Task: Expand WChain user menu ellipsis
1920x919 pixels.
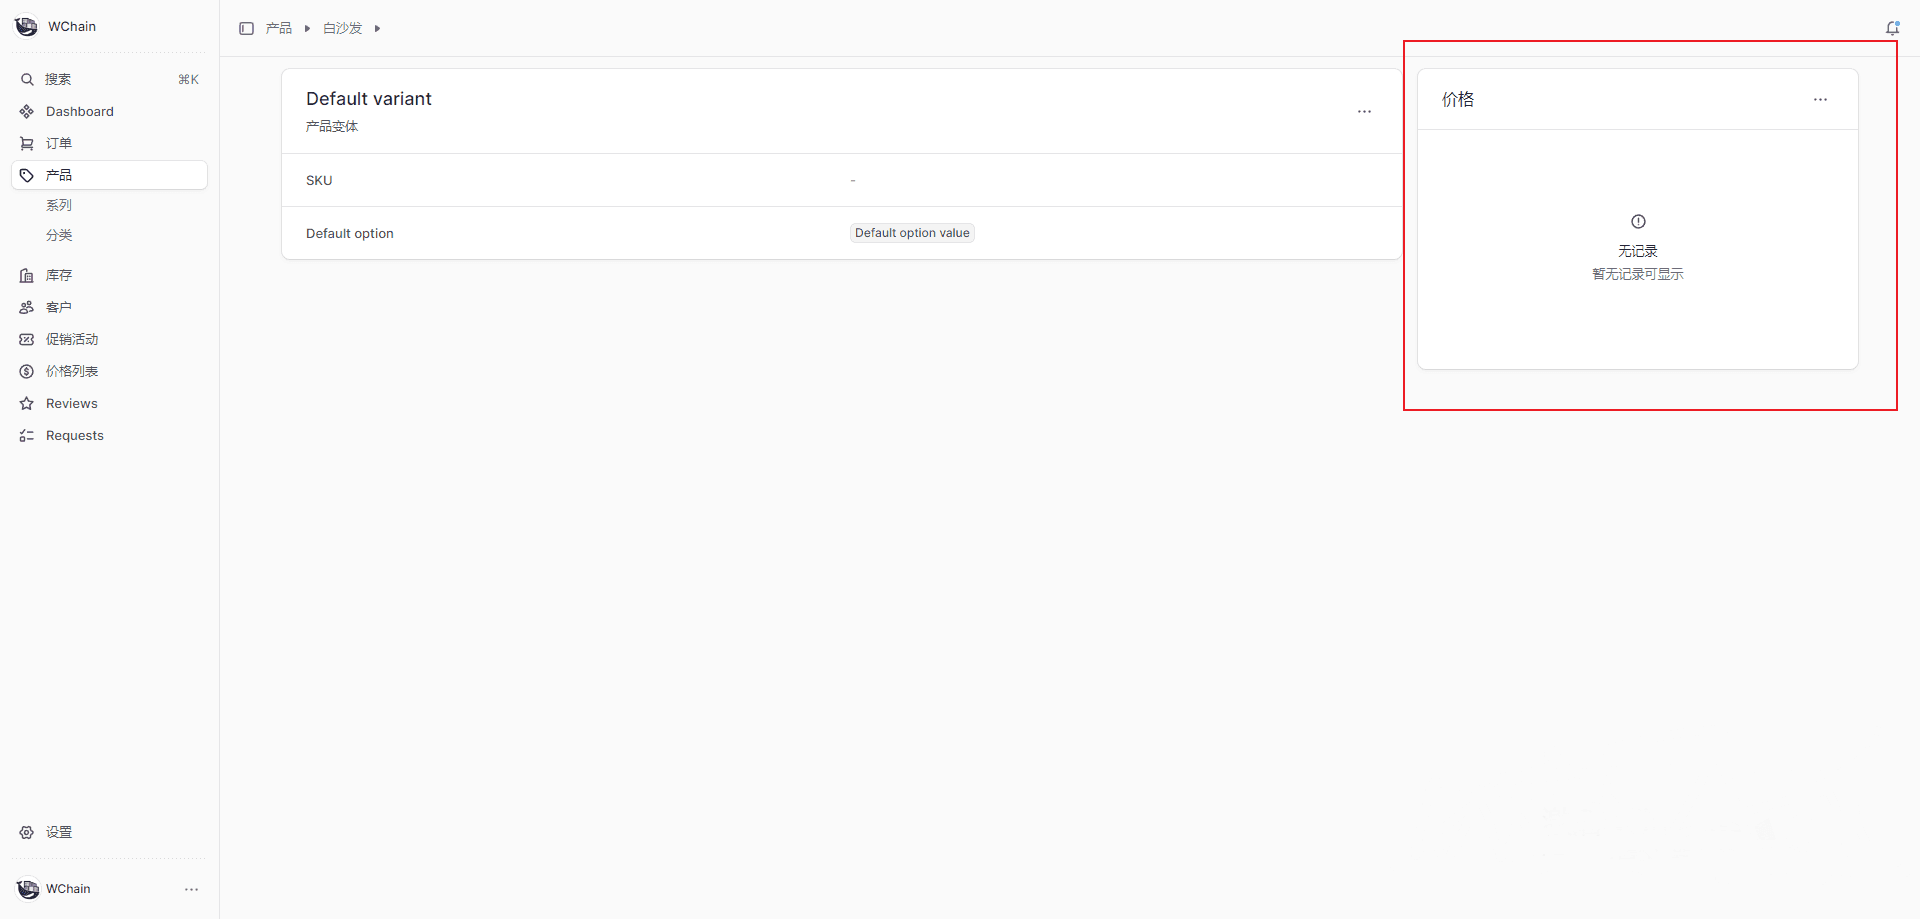Action: pyautogui.click(x=191, y=889)
